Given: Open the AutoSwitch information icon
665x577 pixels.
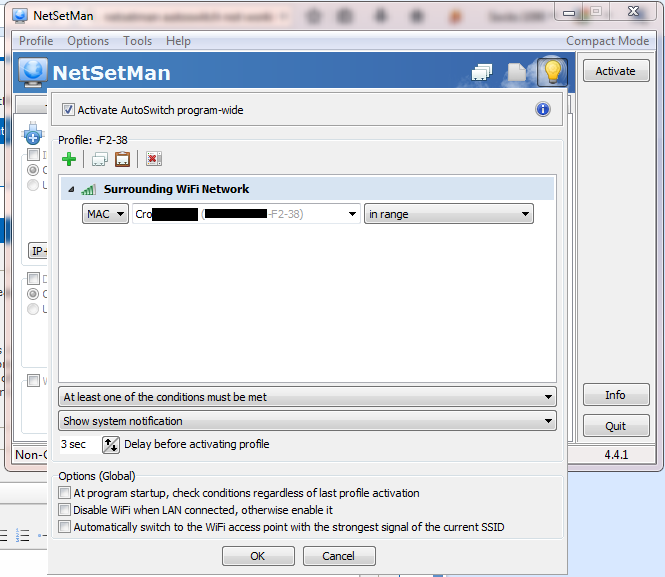Looking at the screenshot, I should (542, 109).
